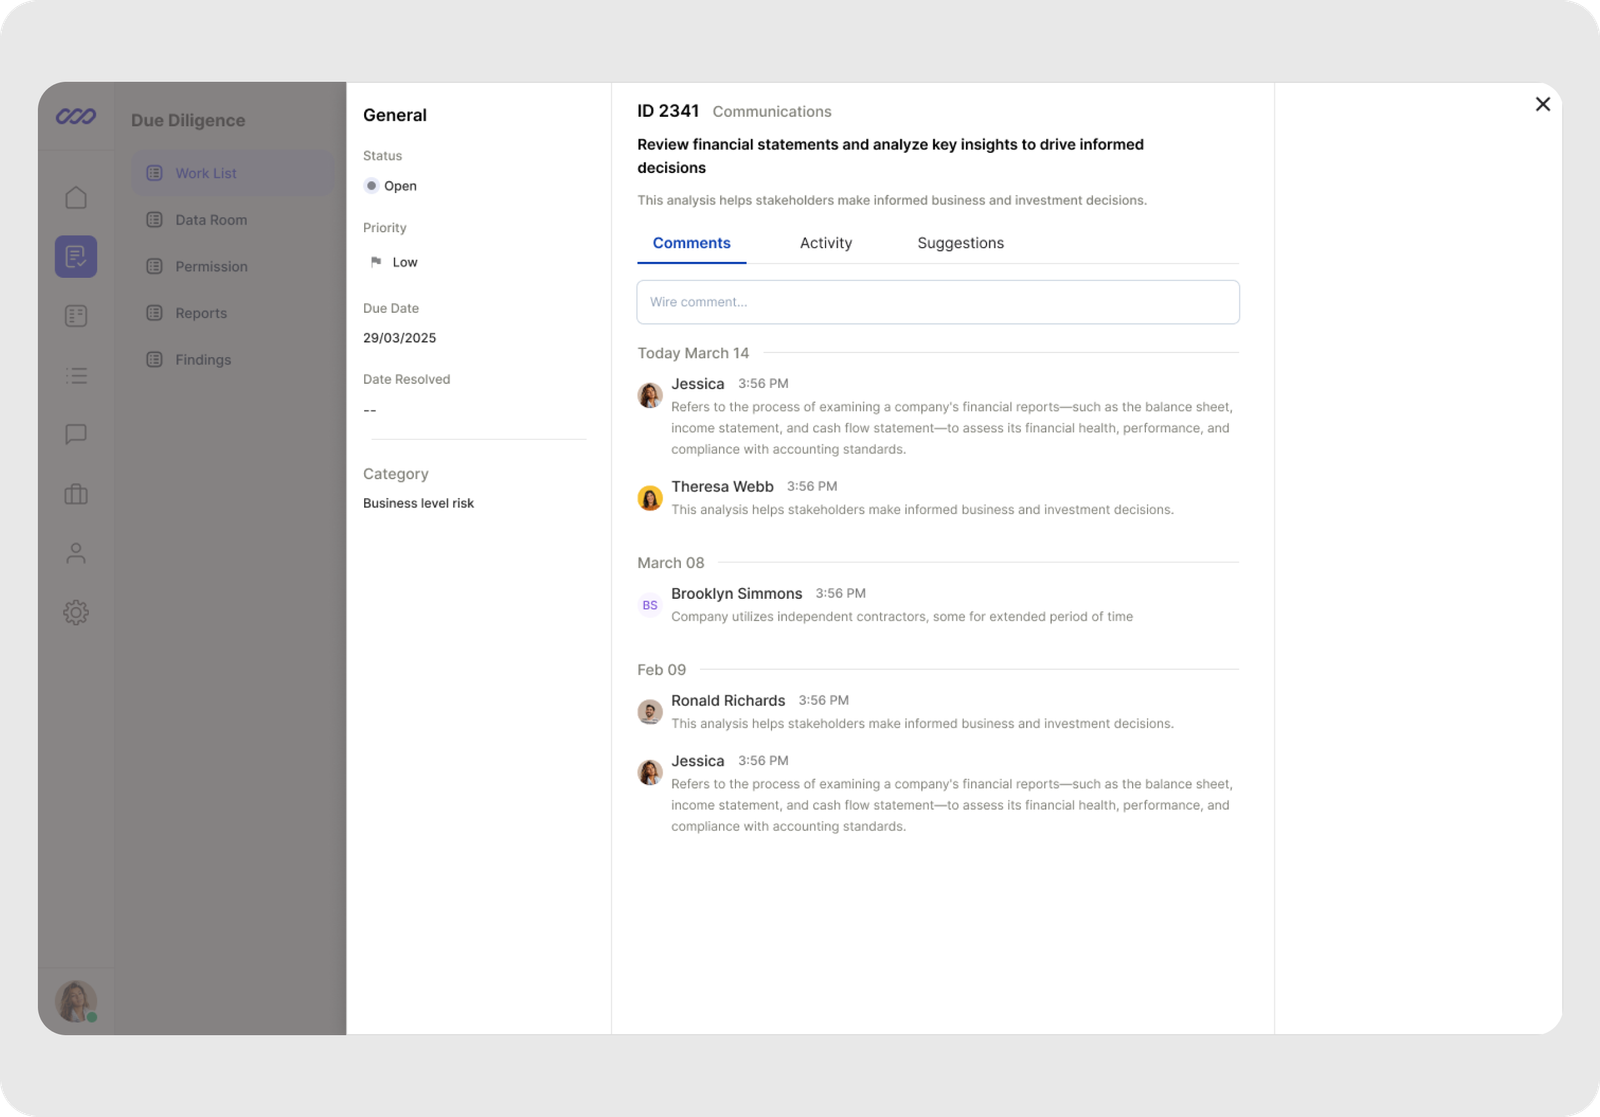Switch to the Activity tab

click(x=825, y=243)
